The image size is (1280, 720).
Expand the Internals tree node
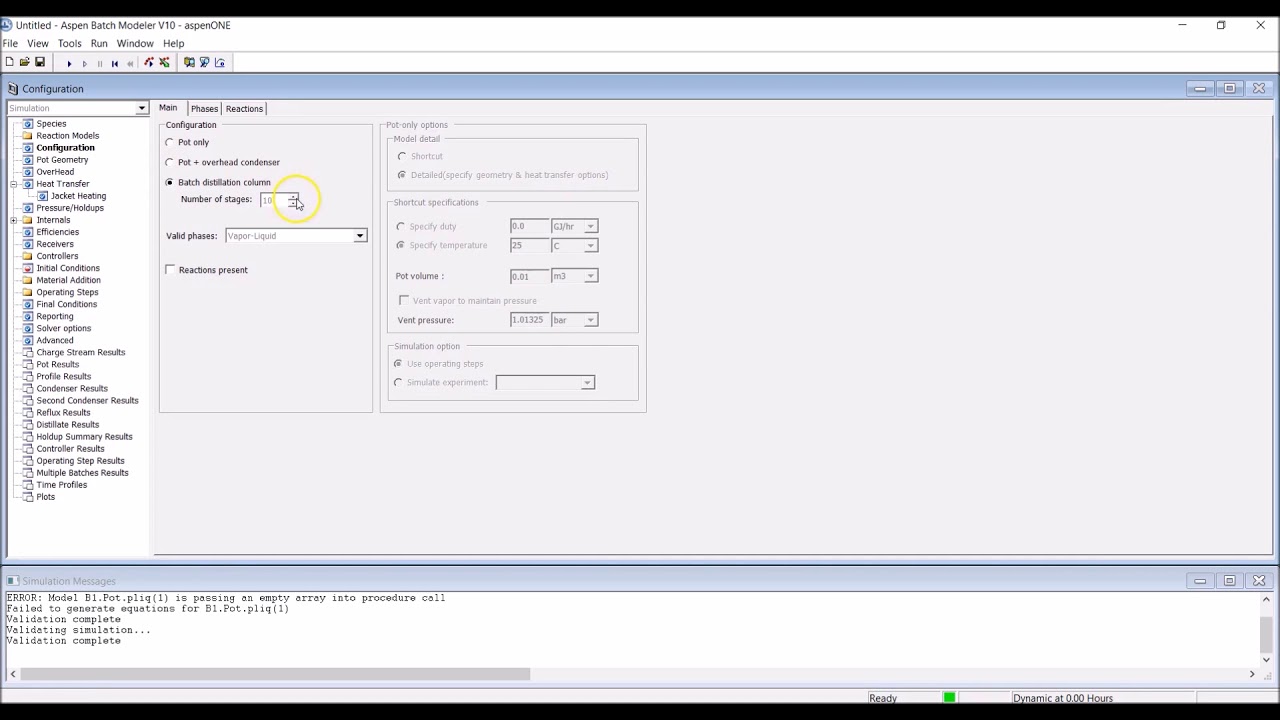14,220
